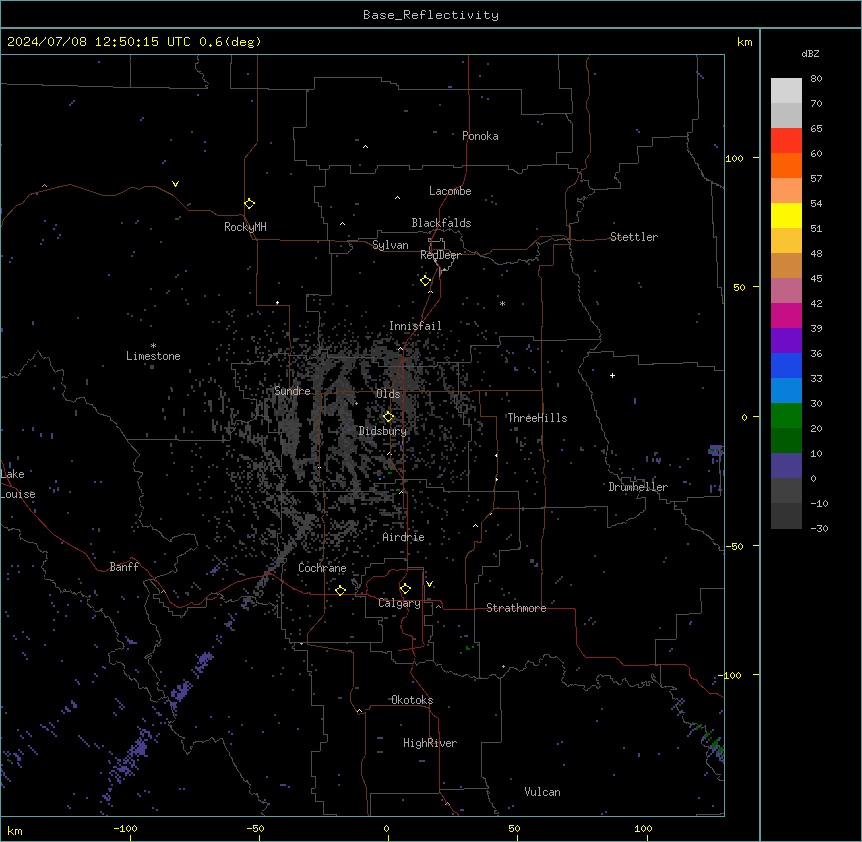Click the Didsbury label
Image resolution: width=862 pixels, height=842 pixels.
[382, 431]
